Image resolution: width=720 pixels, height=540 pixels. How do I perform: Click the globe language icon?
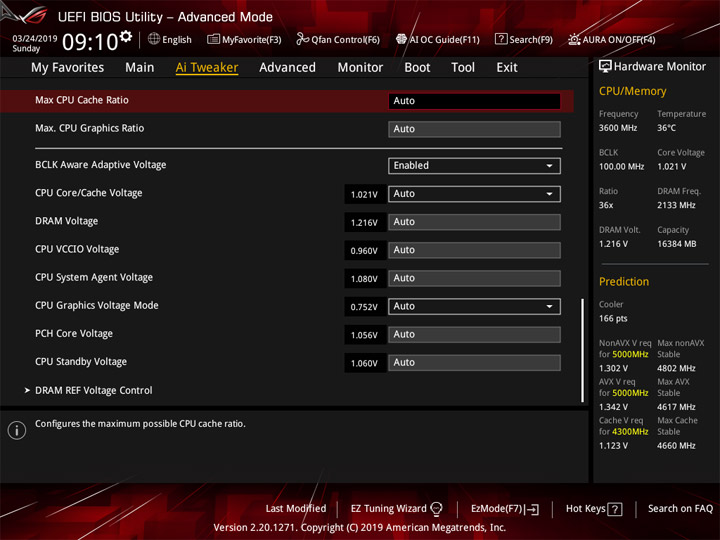pos(154,39)
